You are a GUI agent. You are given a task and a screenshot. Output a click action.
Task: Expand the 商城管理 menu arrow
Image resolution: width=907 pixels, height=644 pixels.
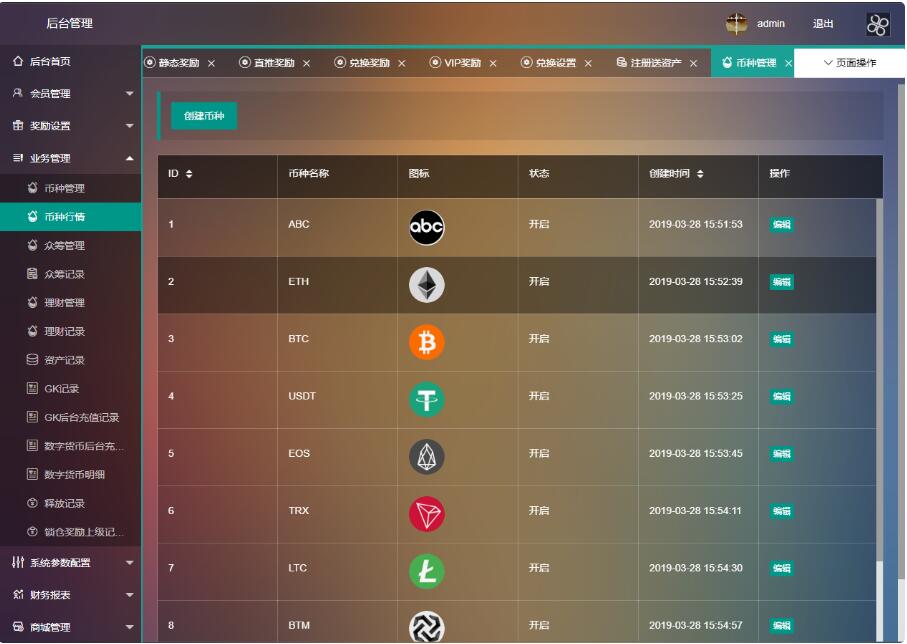(x=130, y=627)
